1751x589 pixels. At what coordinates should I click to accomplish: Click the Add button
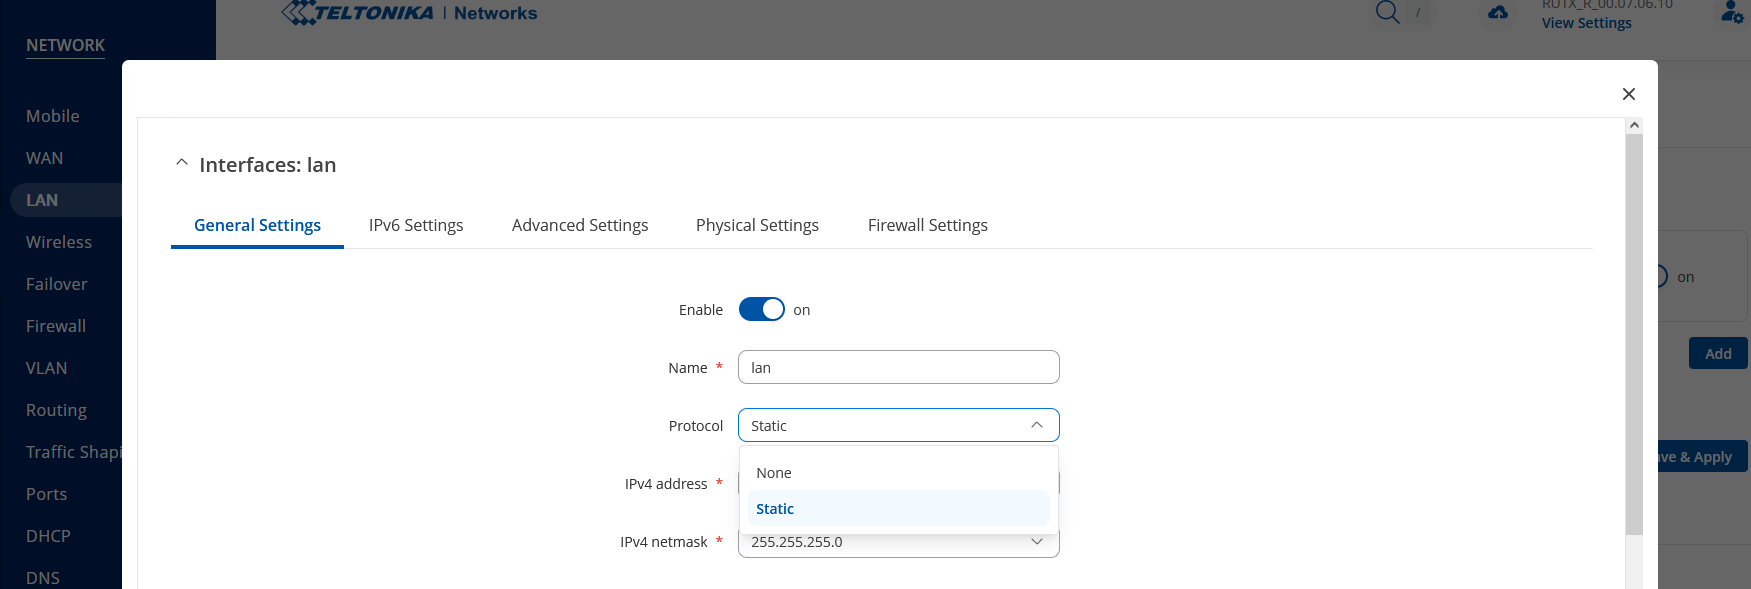(x=1718, y=353)
